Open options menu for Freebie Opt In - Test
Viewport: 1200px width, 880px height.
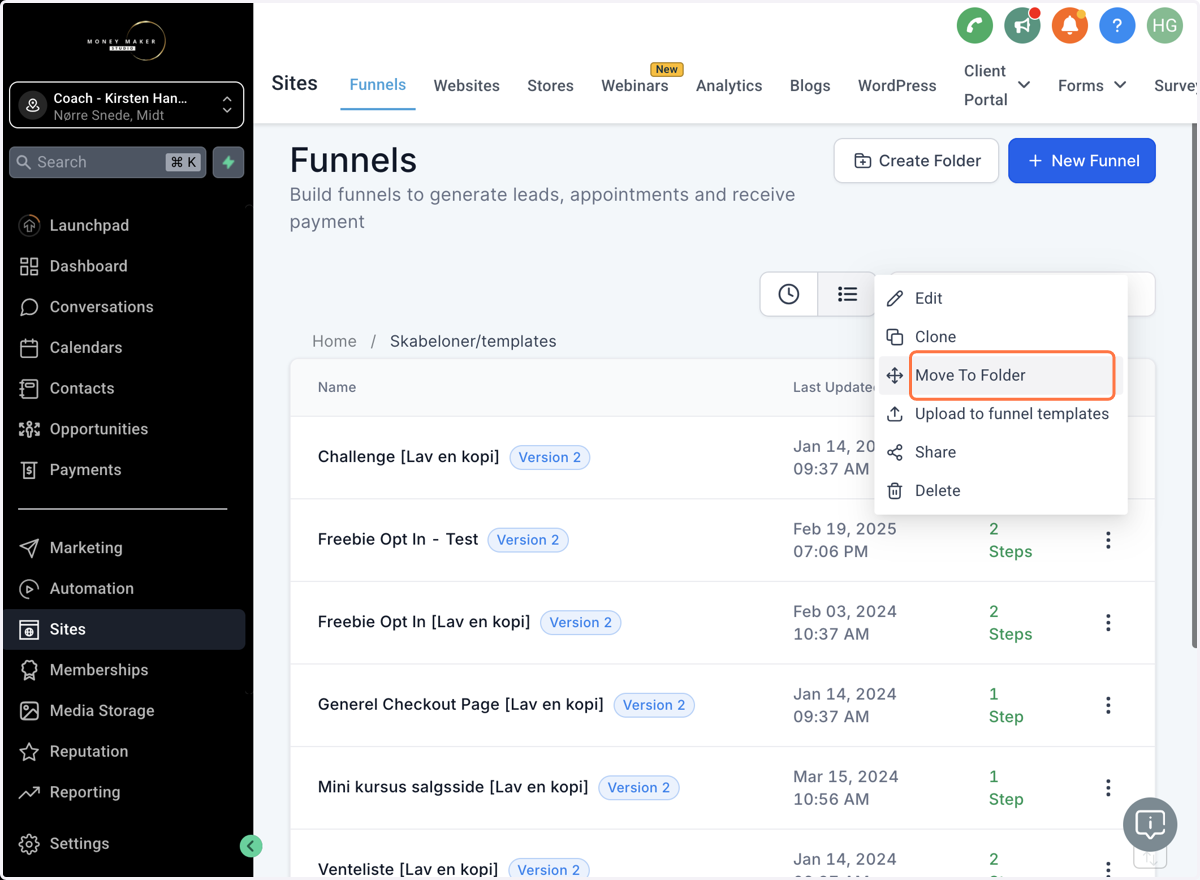1108,540
